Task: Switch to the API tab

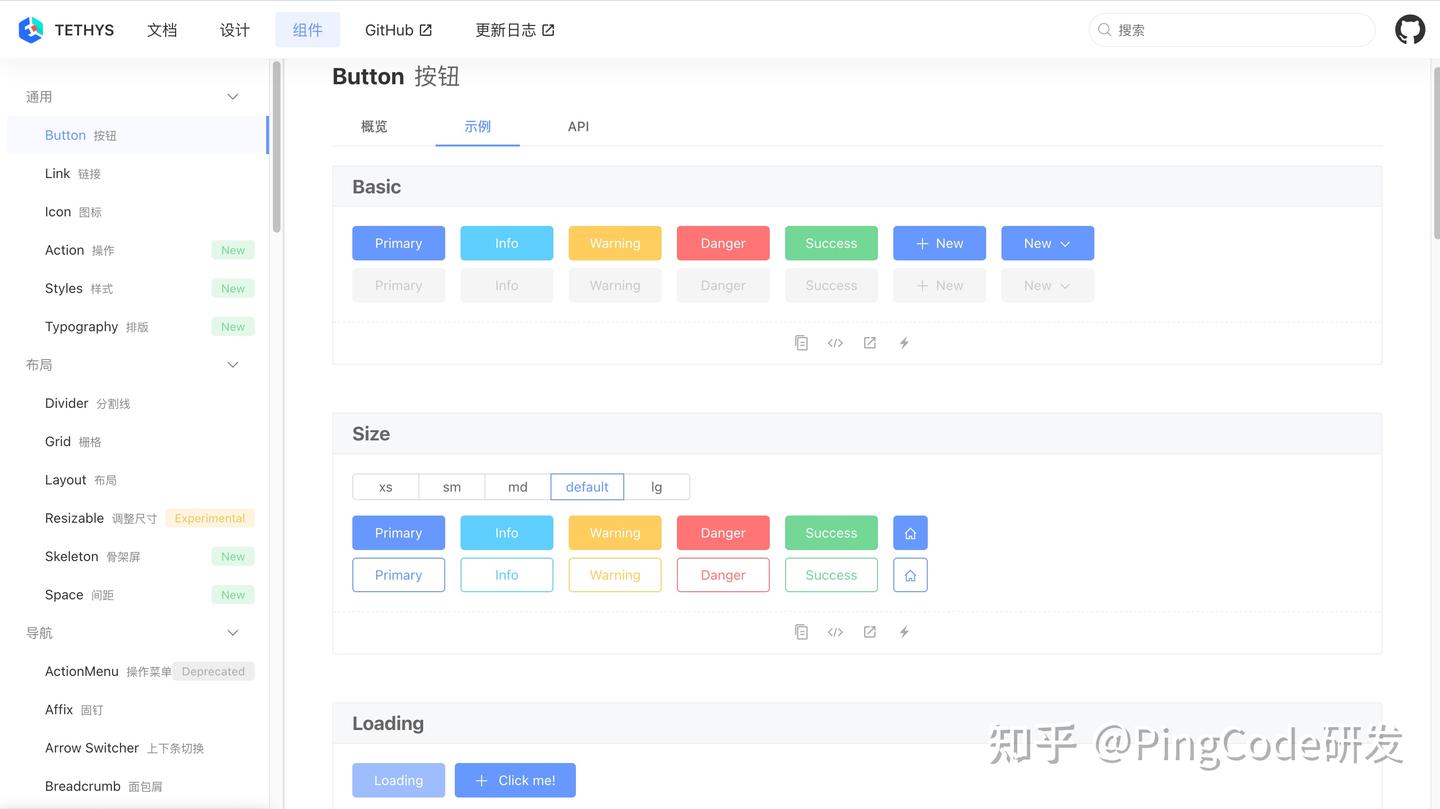Action: 578,127
